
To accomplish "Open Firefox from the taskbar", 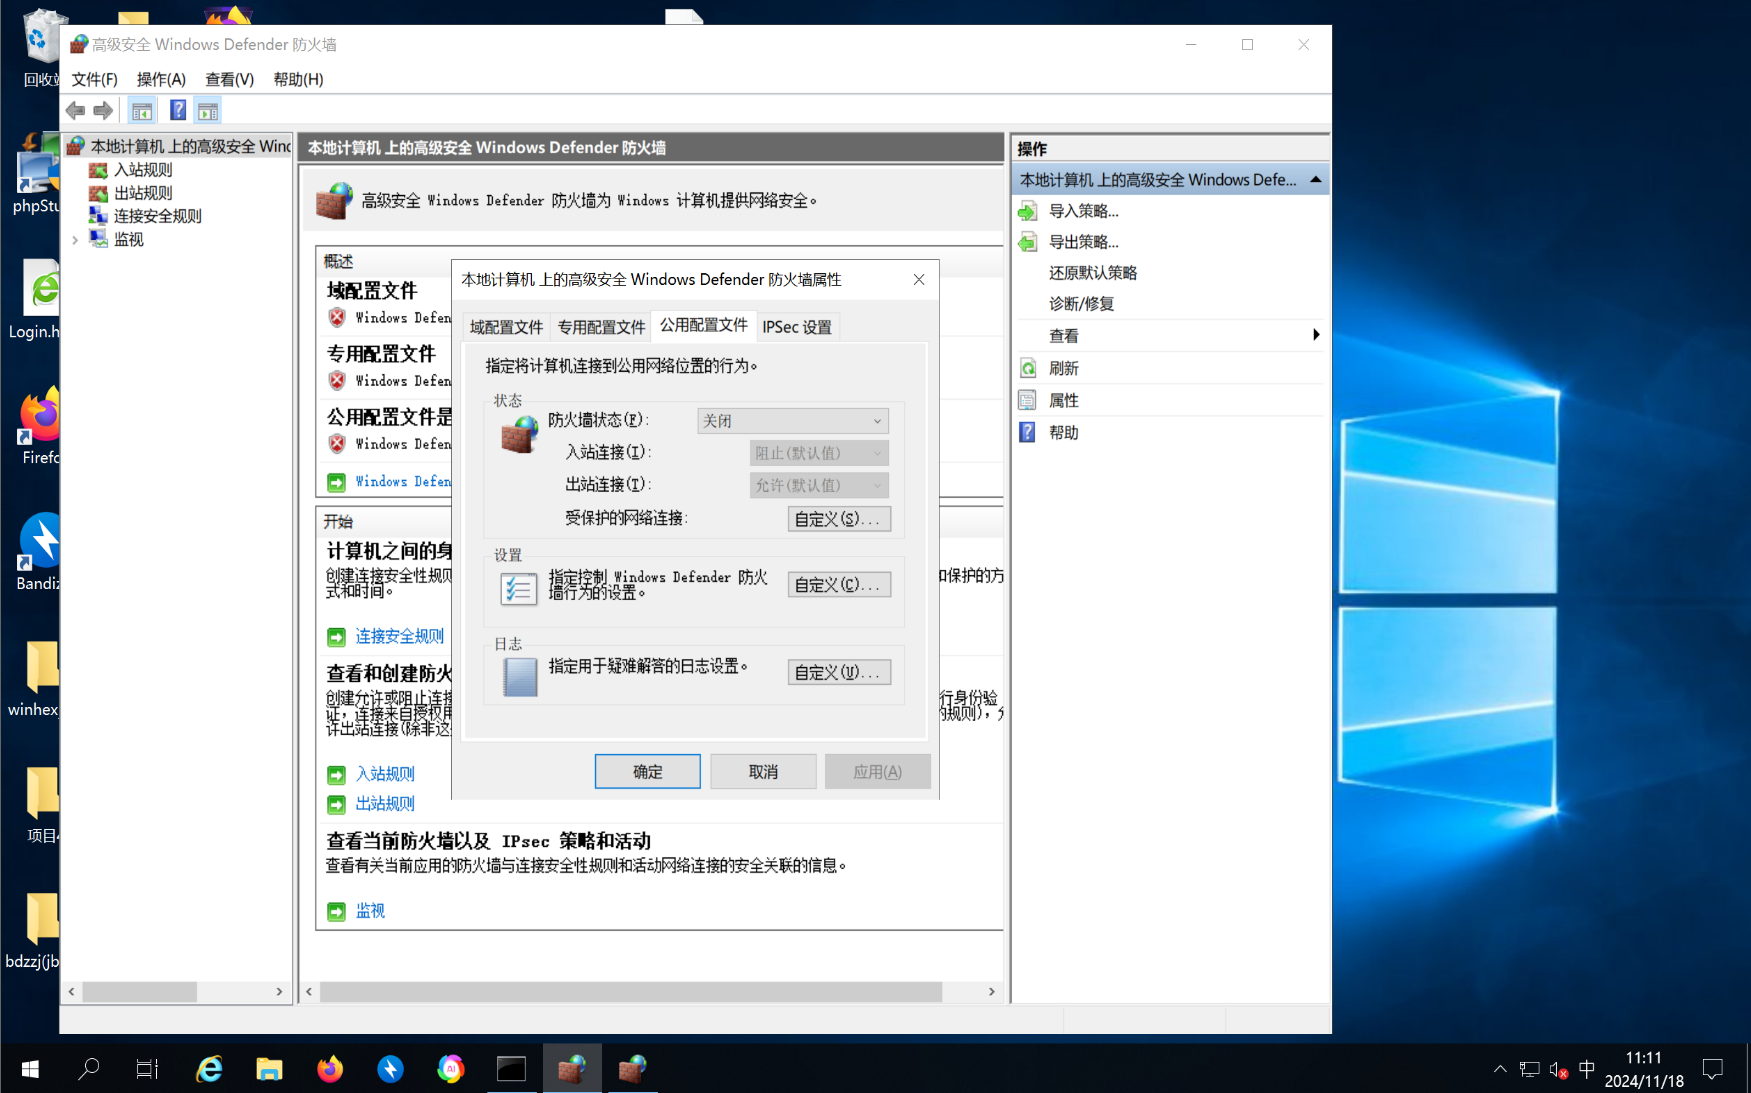I will point(330,1069).
